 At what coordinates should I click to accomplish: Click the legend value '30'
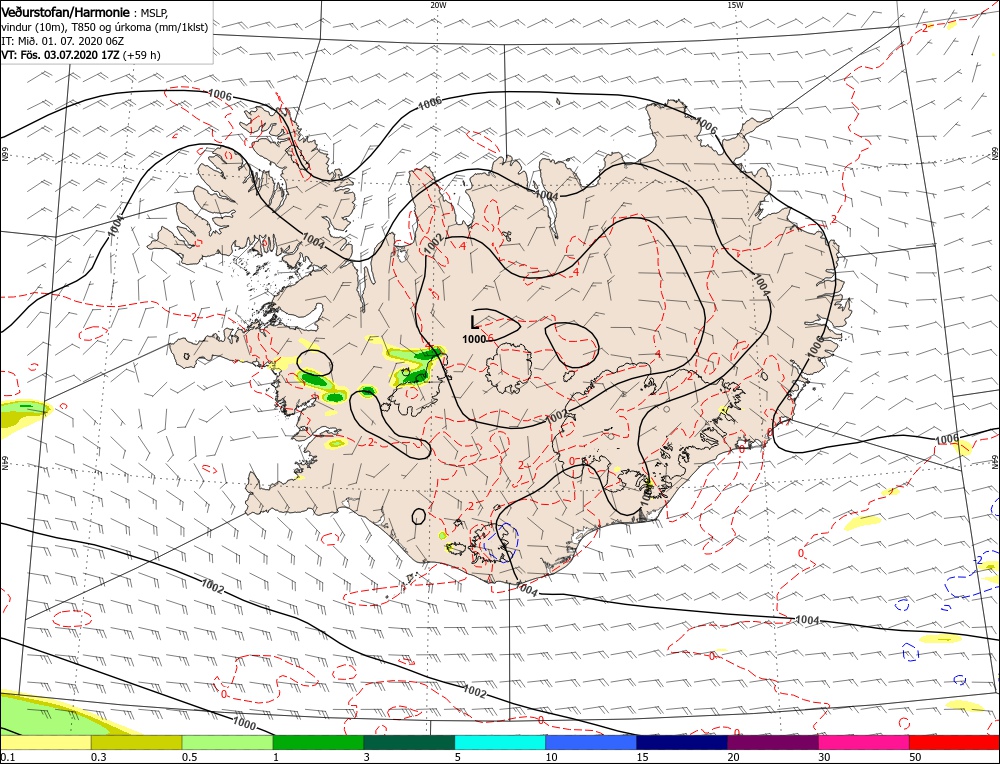[824, 757]
